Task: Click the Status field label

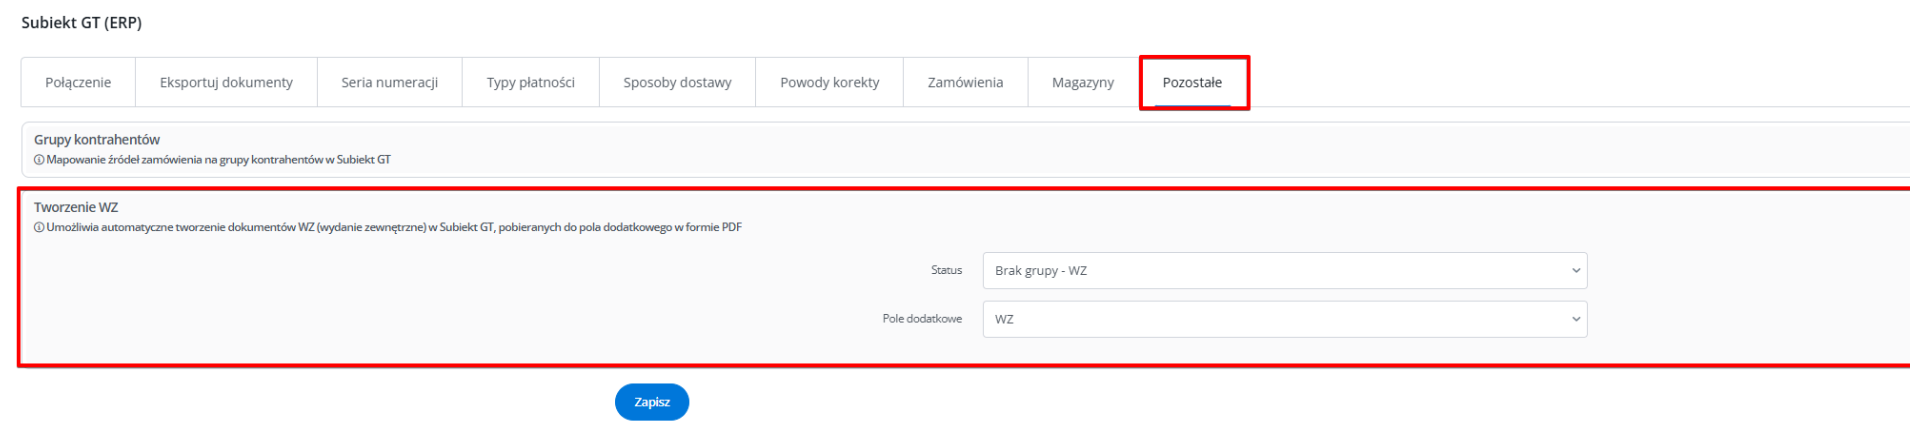Action: 946,271
